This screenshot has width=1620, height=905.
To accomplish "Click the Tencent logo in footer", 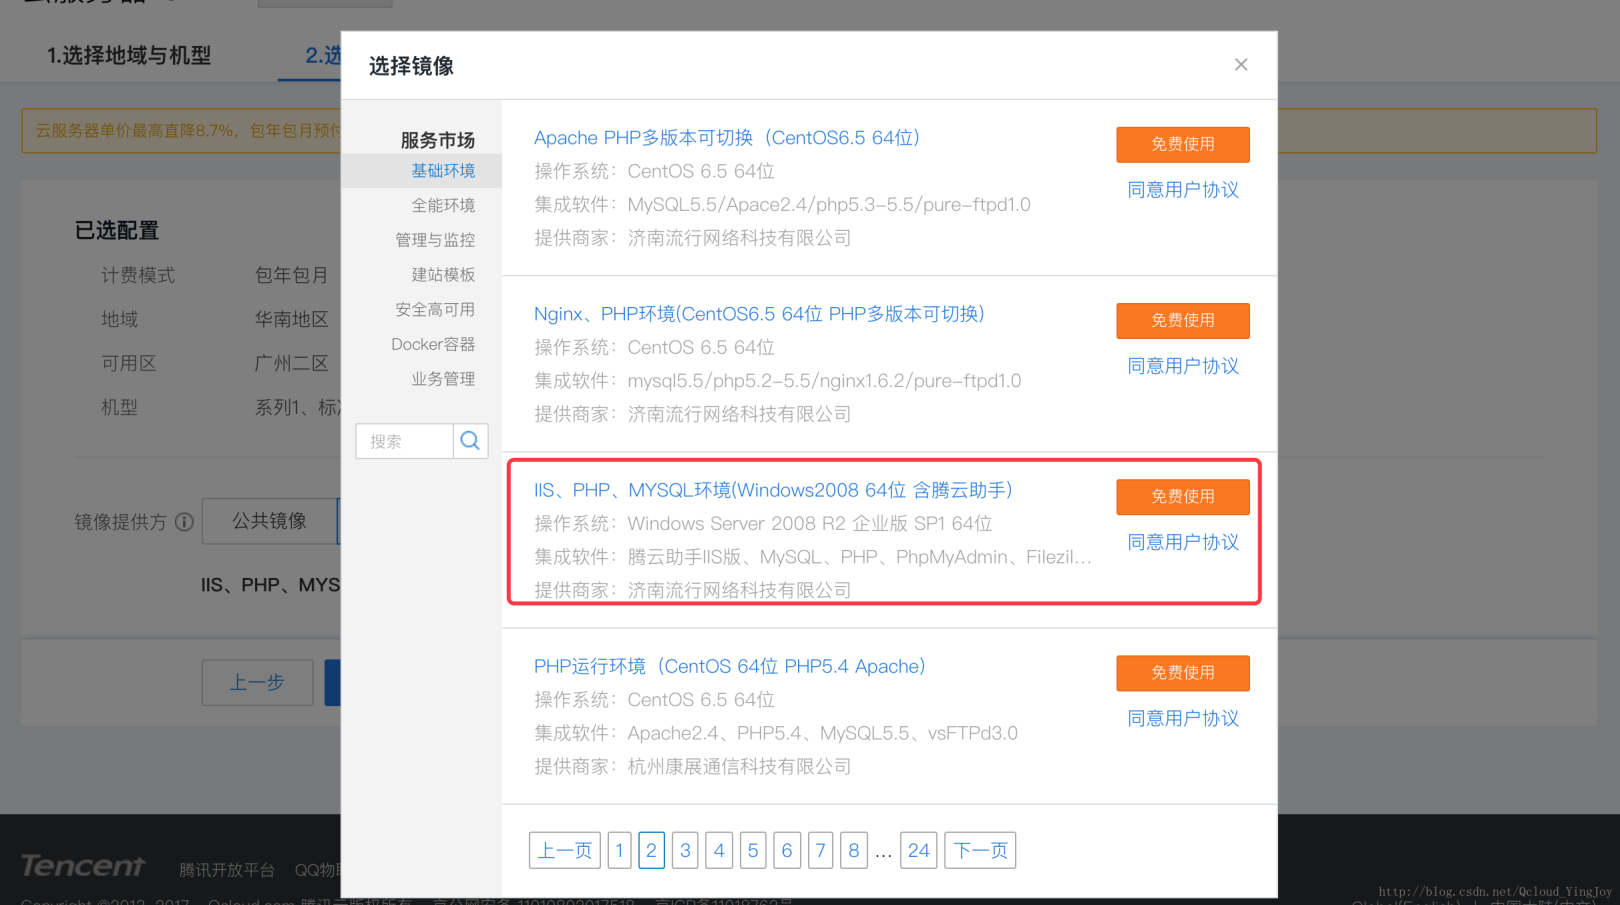I will [83, 866].
